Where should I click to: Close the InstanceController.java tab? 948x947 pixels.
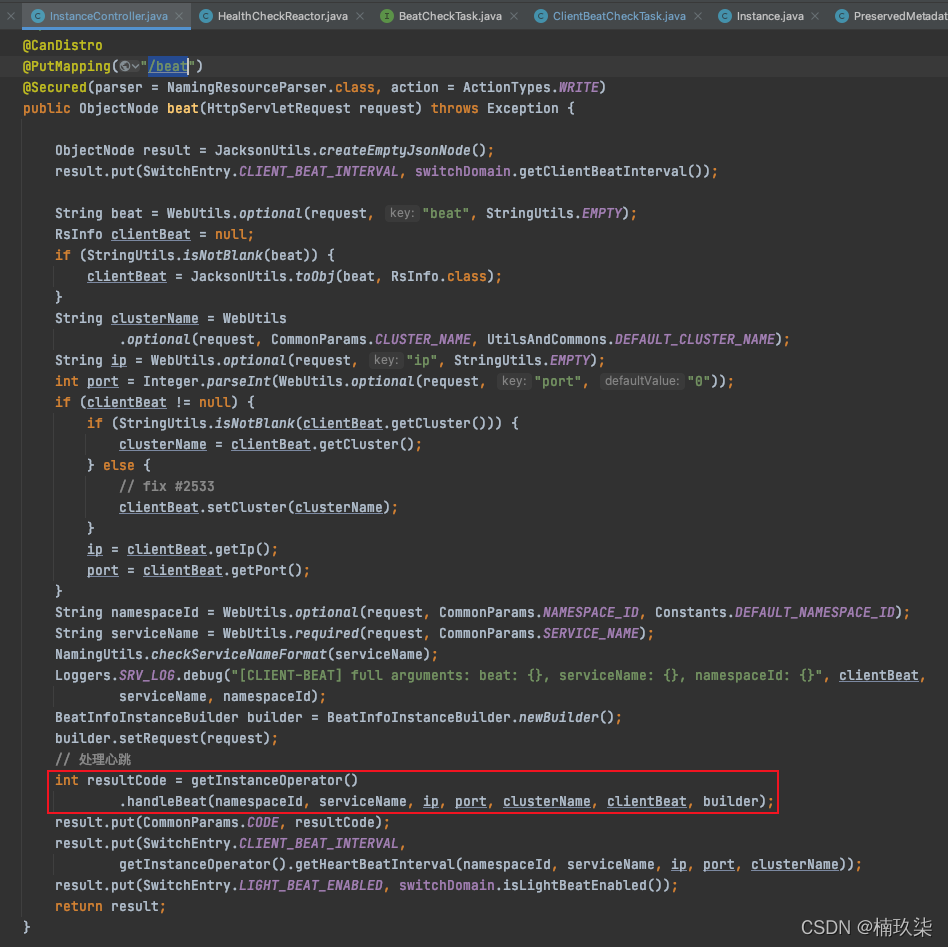point(179,16)
